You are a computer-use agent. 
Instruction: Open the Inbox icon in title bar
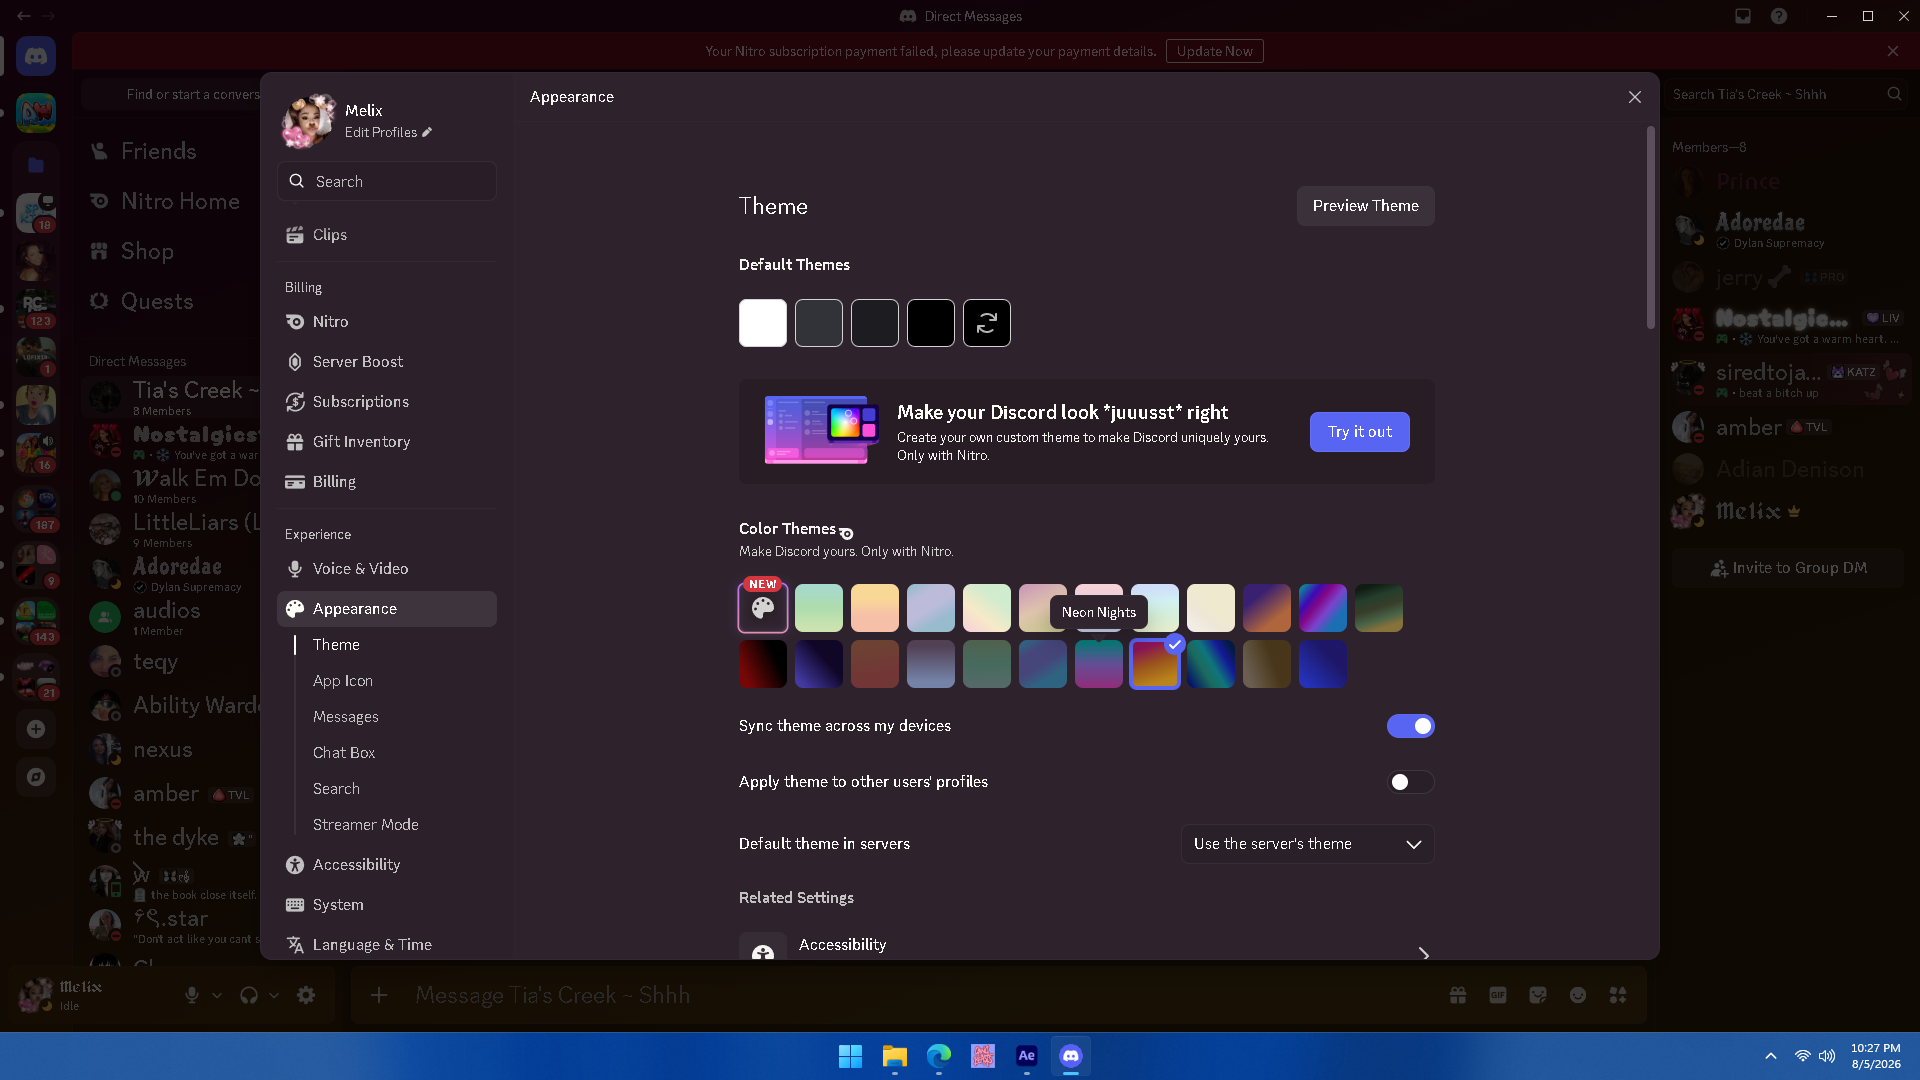pyautogui.click(x=1743, y=16)
